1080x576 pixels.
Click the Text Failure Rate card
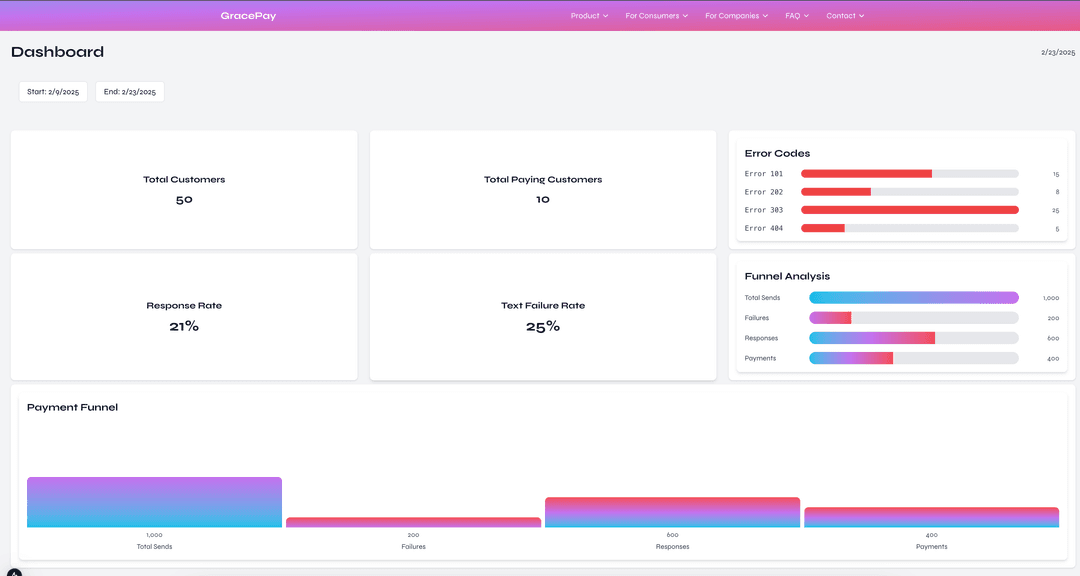[542, 315]
